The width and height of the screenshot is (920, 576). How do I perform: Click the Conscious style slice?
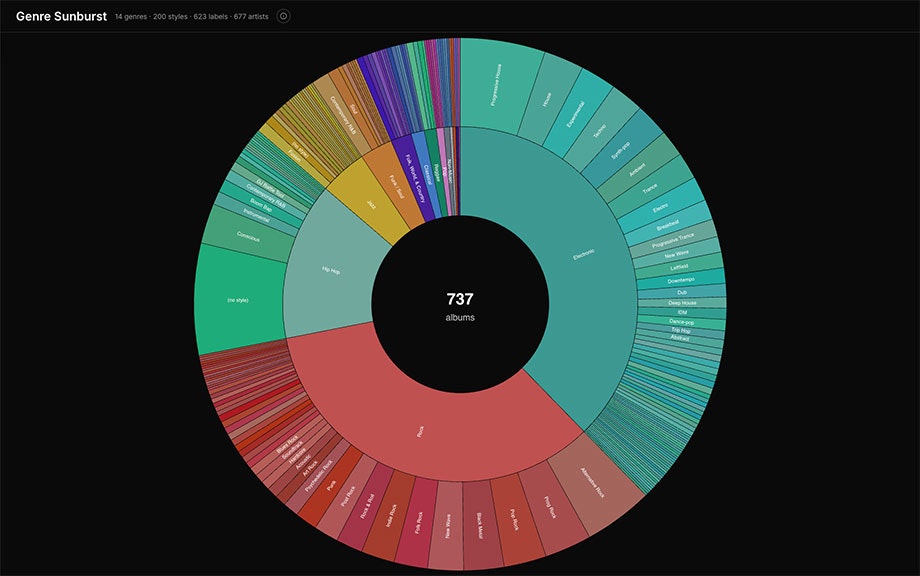coord(248,236)
